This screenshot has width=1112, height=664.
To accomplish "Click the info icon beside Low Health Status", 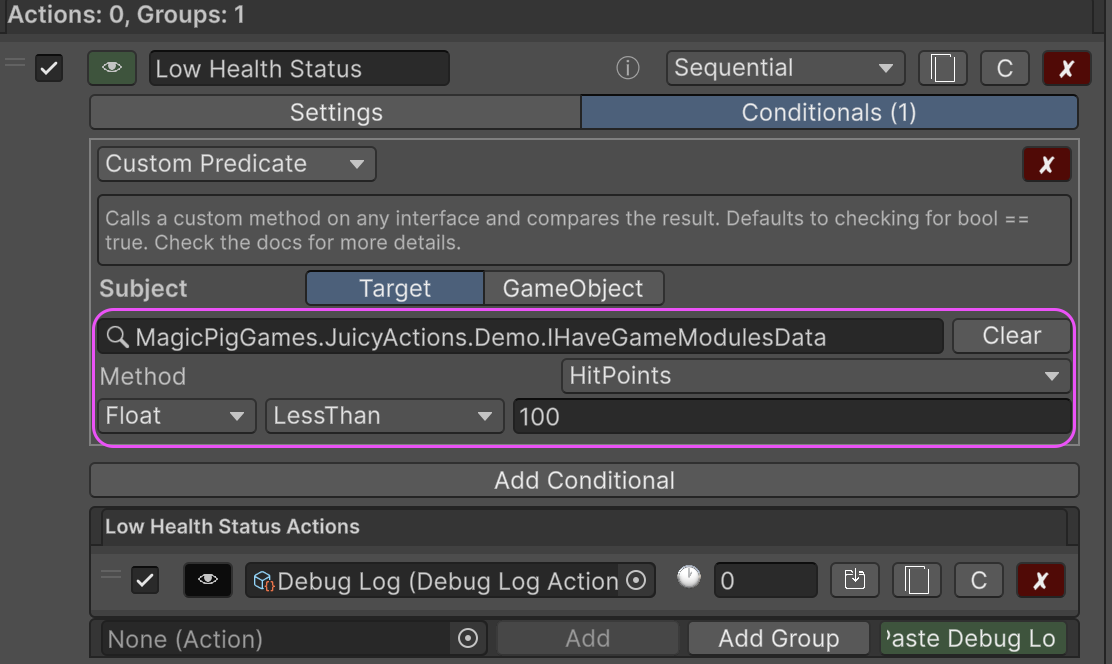I will point(627,68).
